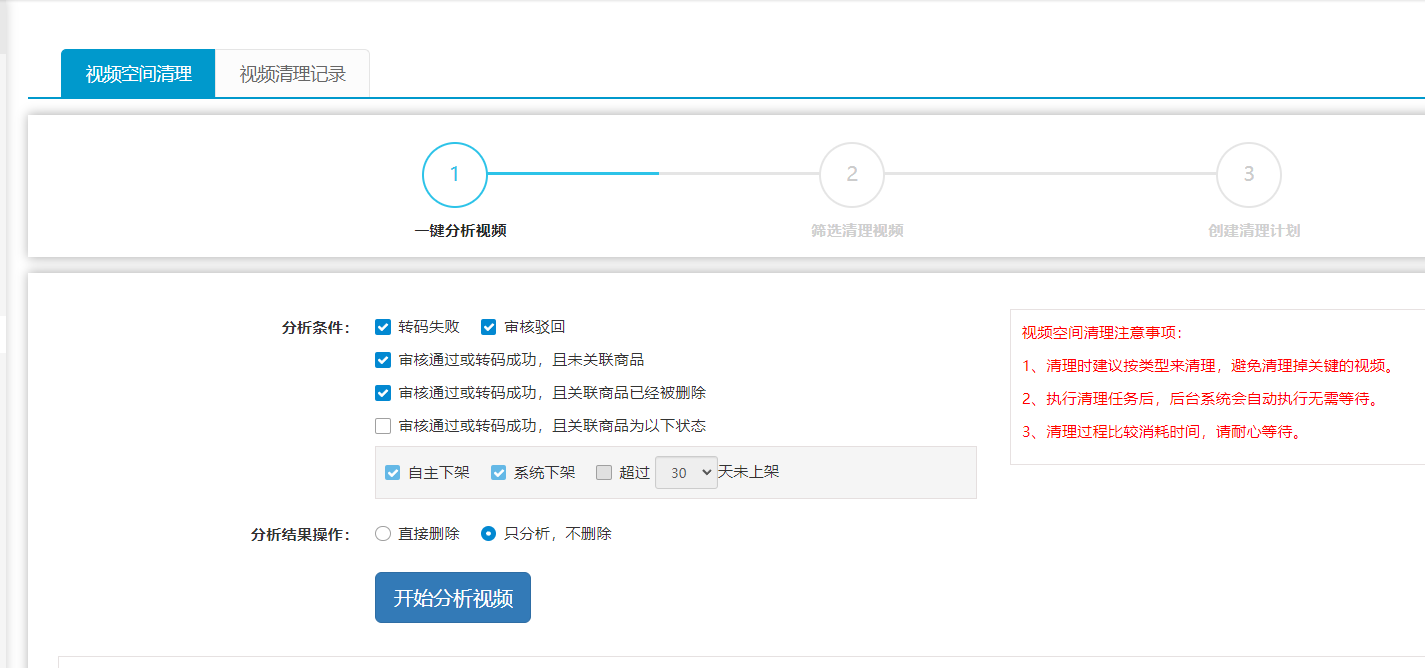1425x668 pixels.
Task: Click the 创建清理计划 step label
Action: click(x=1254, y=231)
